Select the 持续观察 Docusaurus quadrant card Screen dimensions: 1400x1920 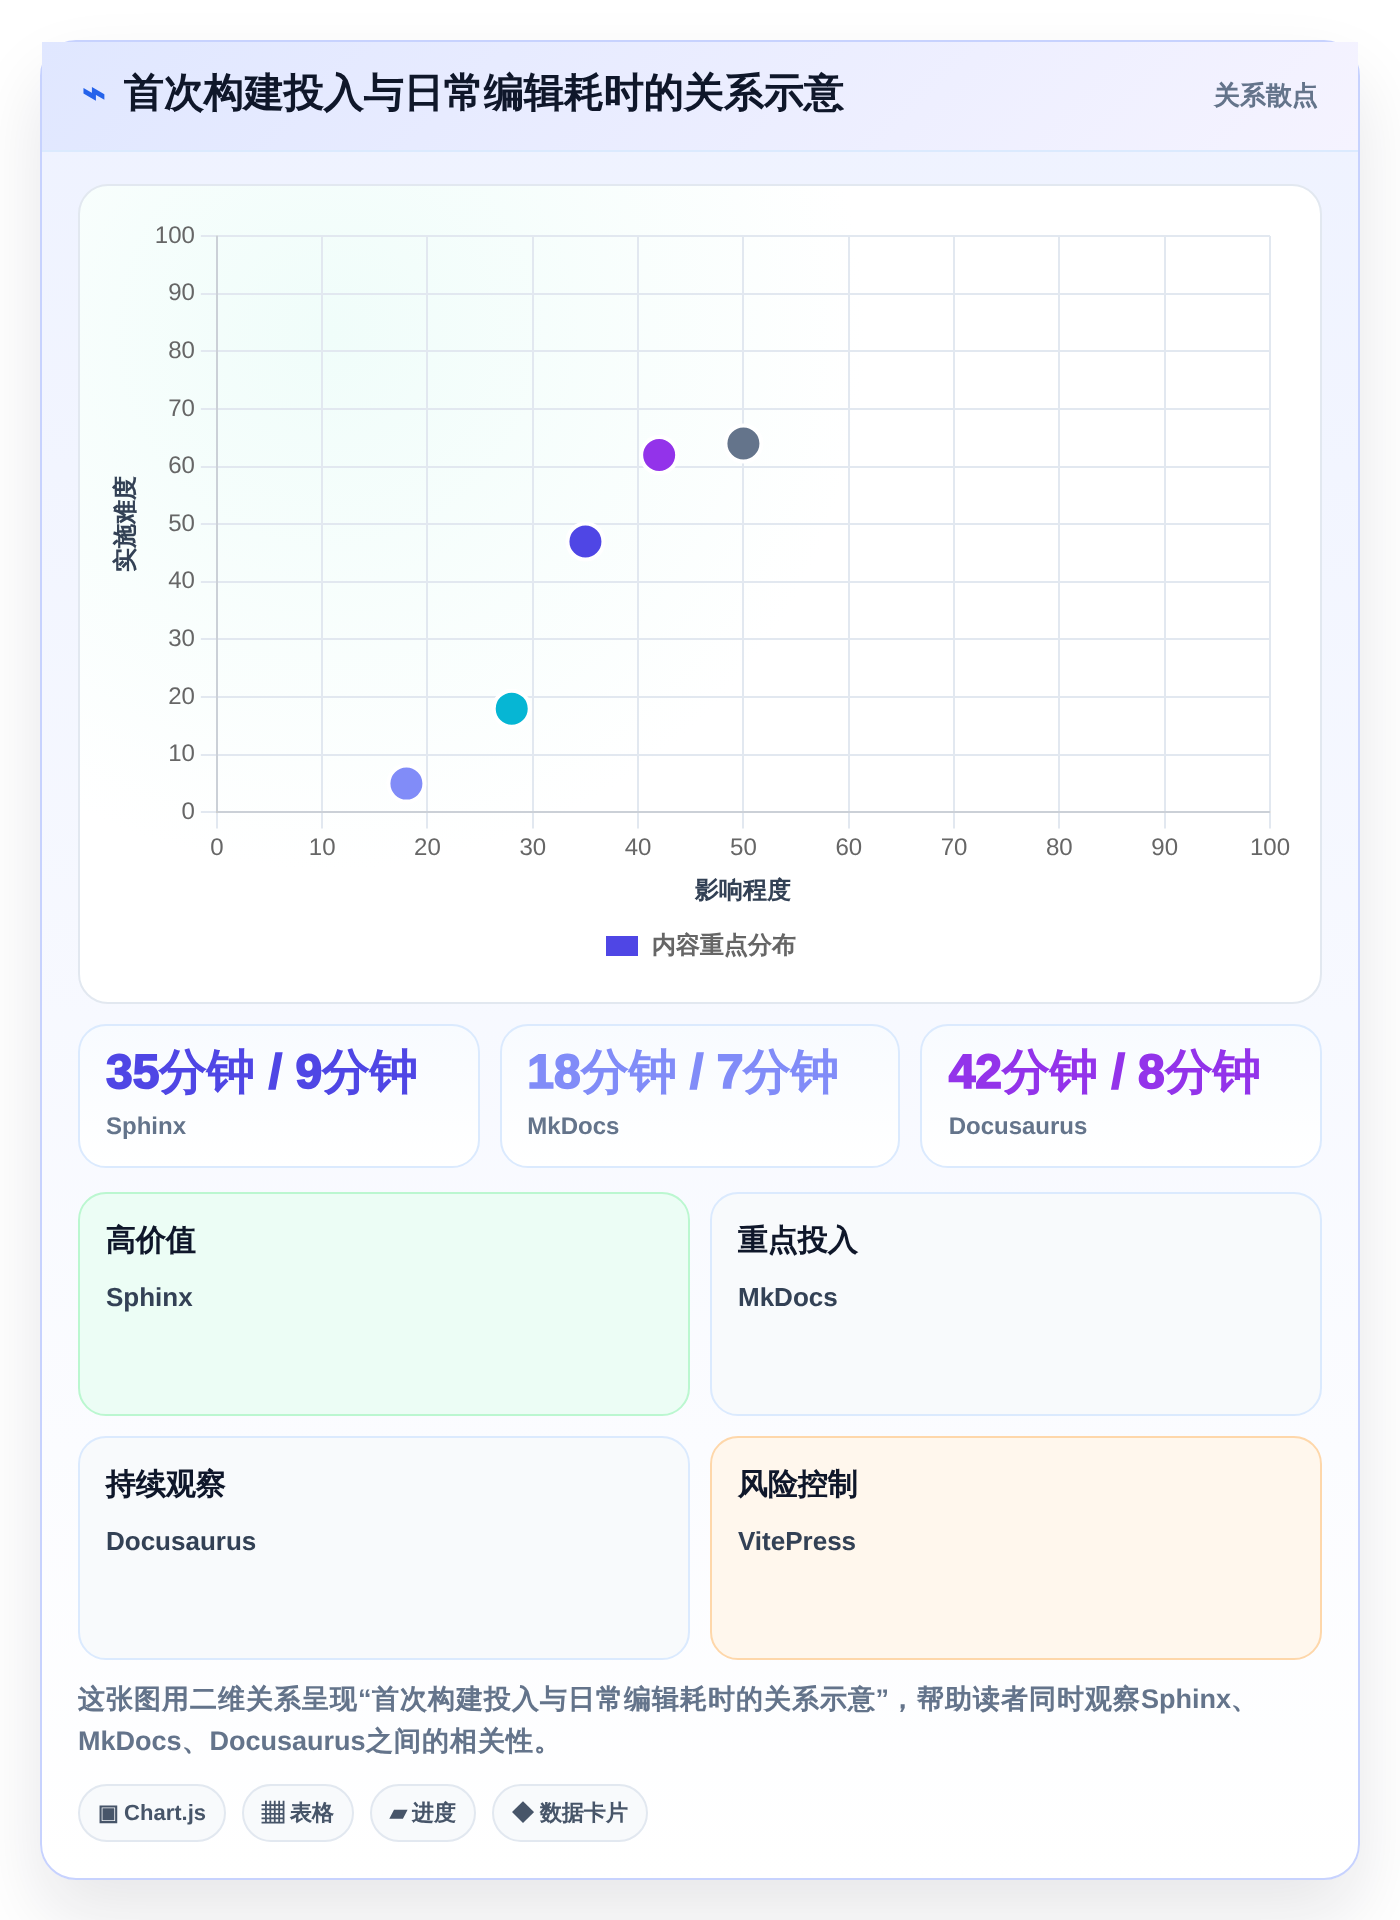[384, 1548]
